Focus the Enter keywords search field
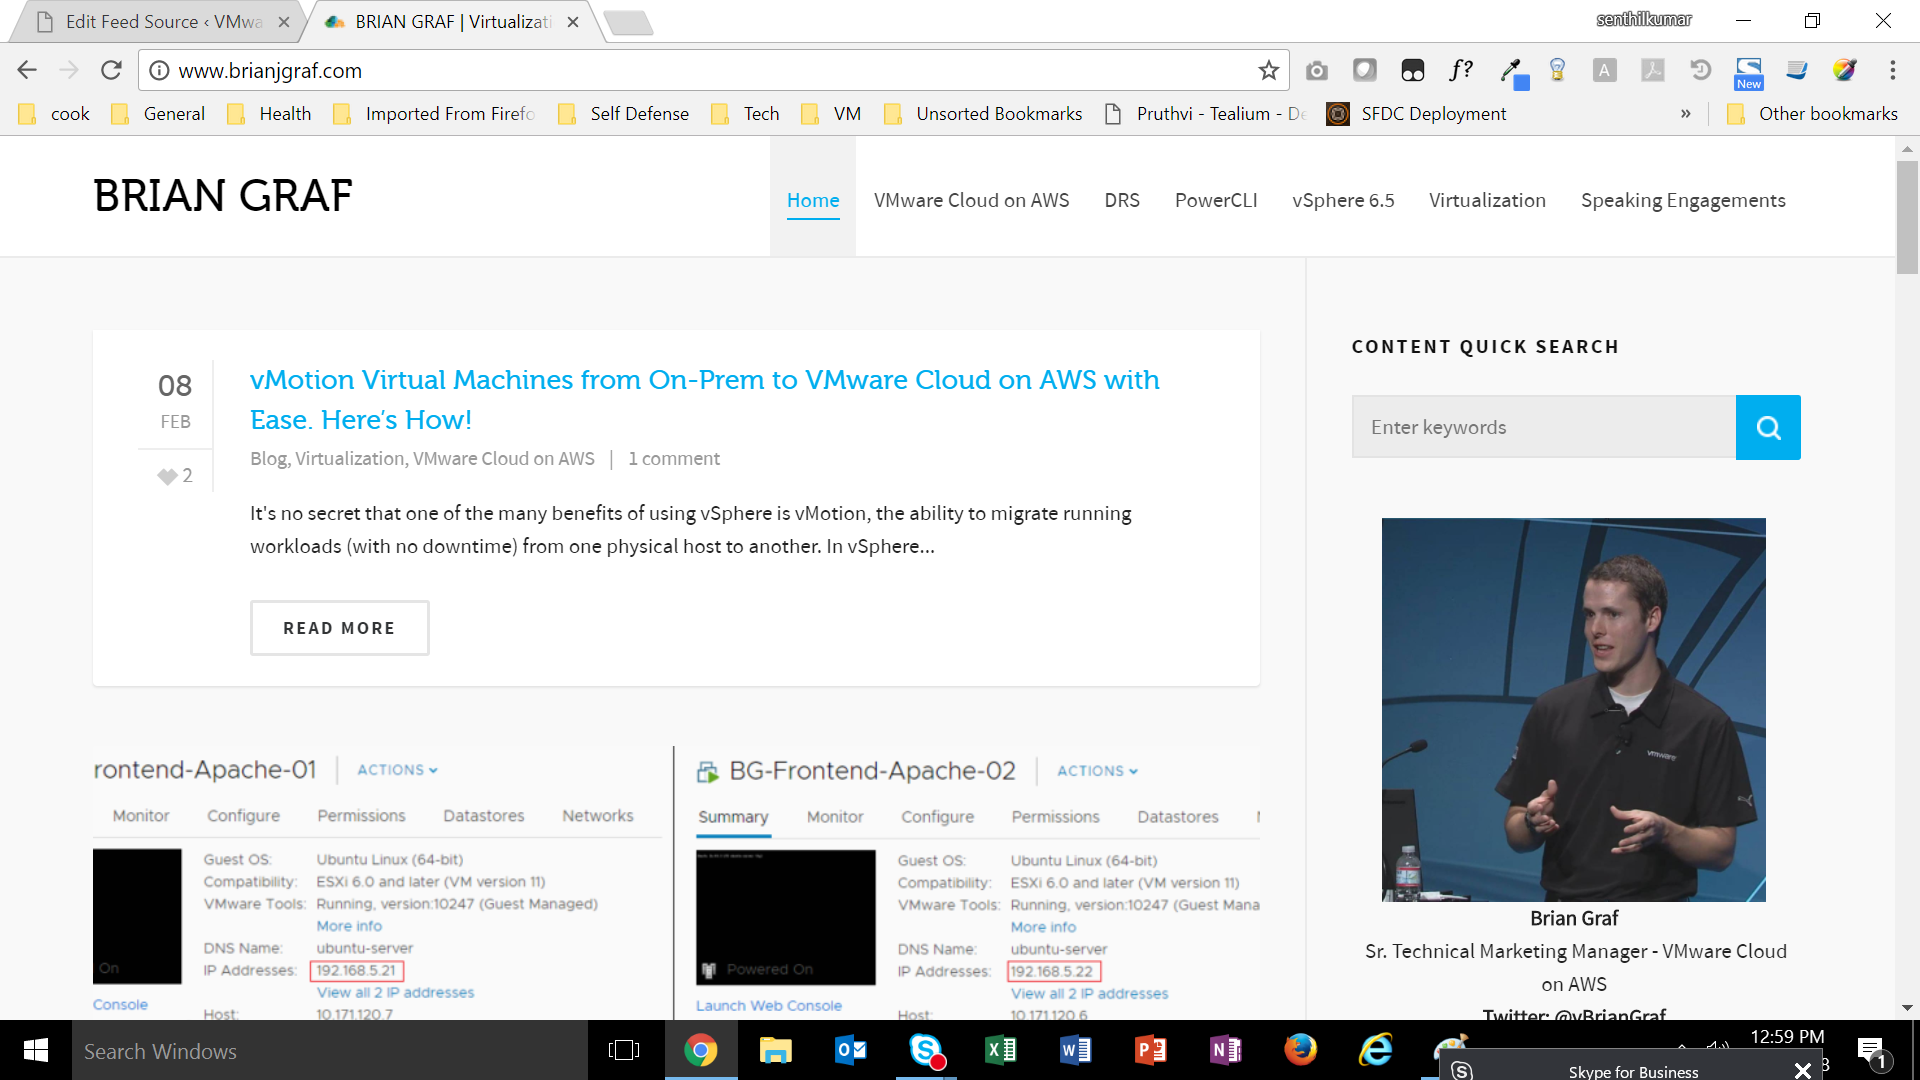 pyautogui.click(x=1543, y=427)
